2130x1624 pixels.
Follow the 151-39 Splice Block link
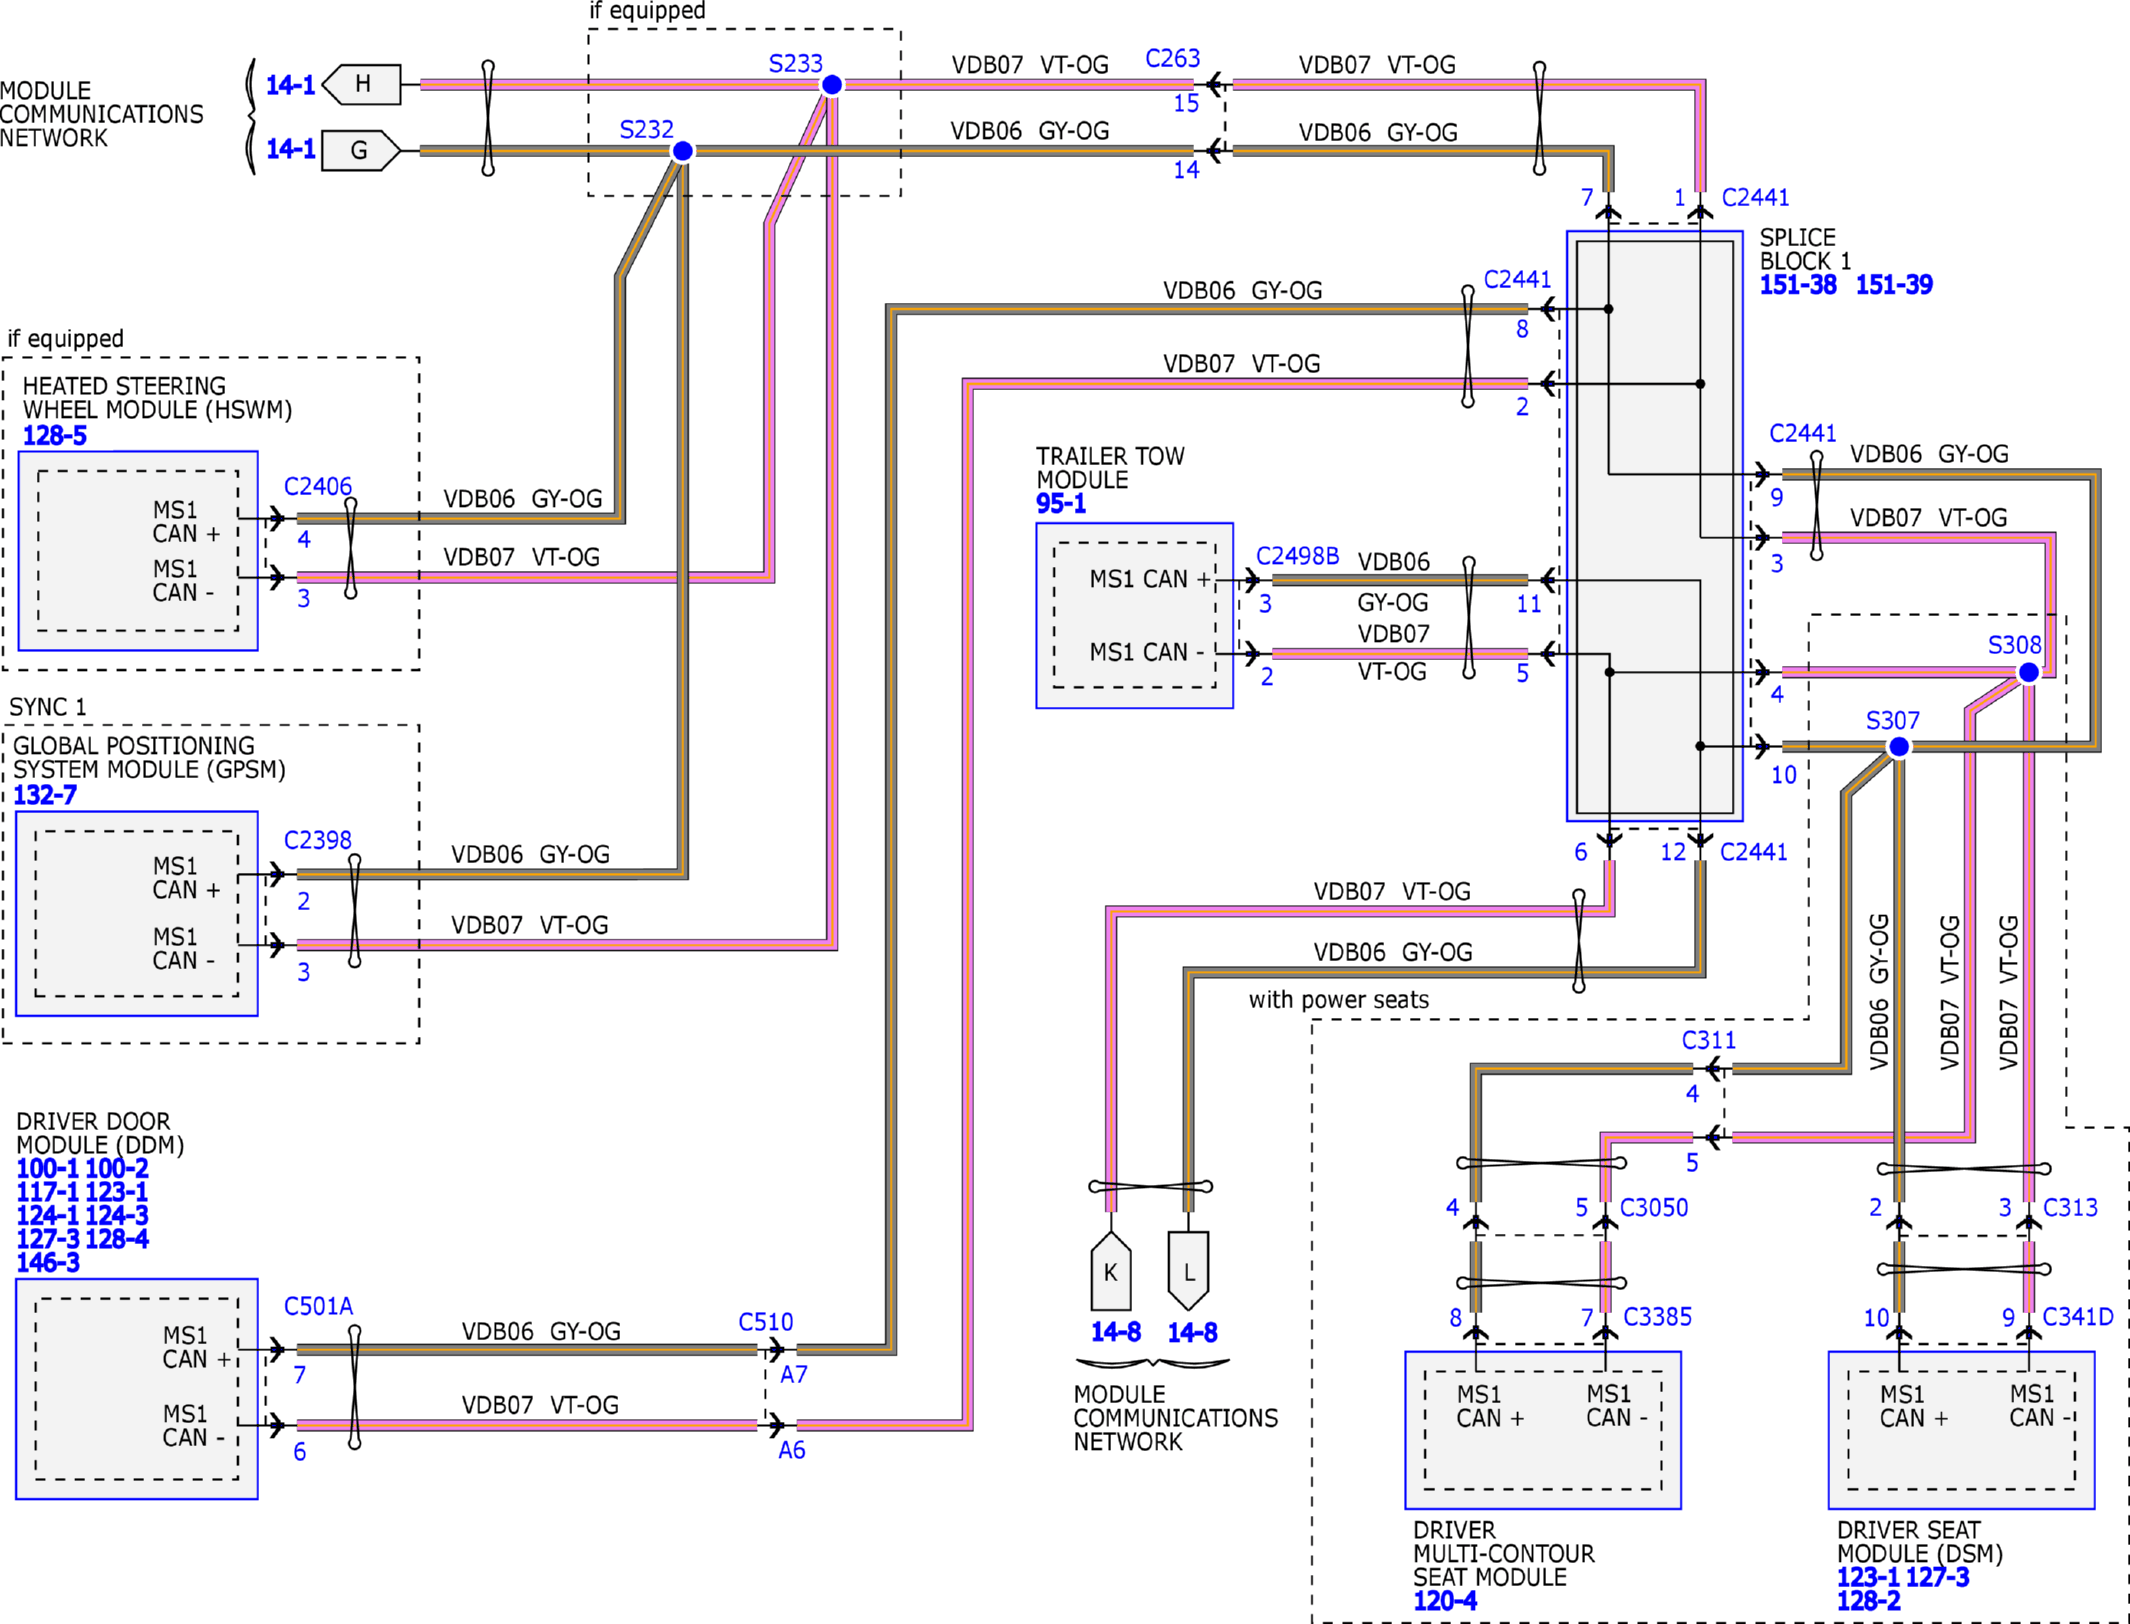pos(1893,285)
